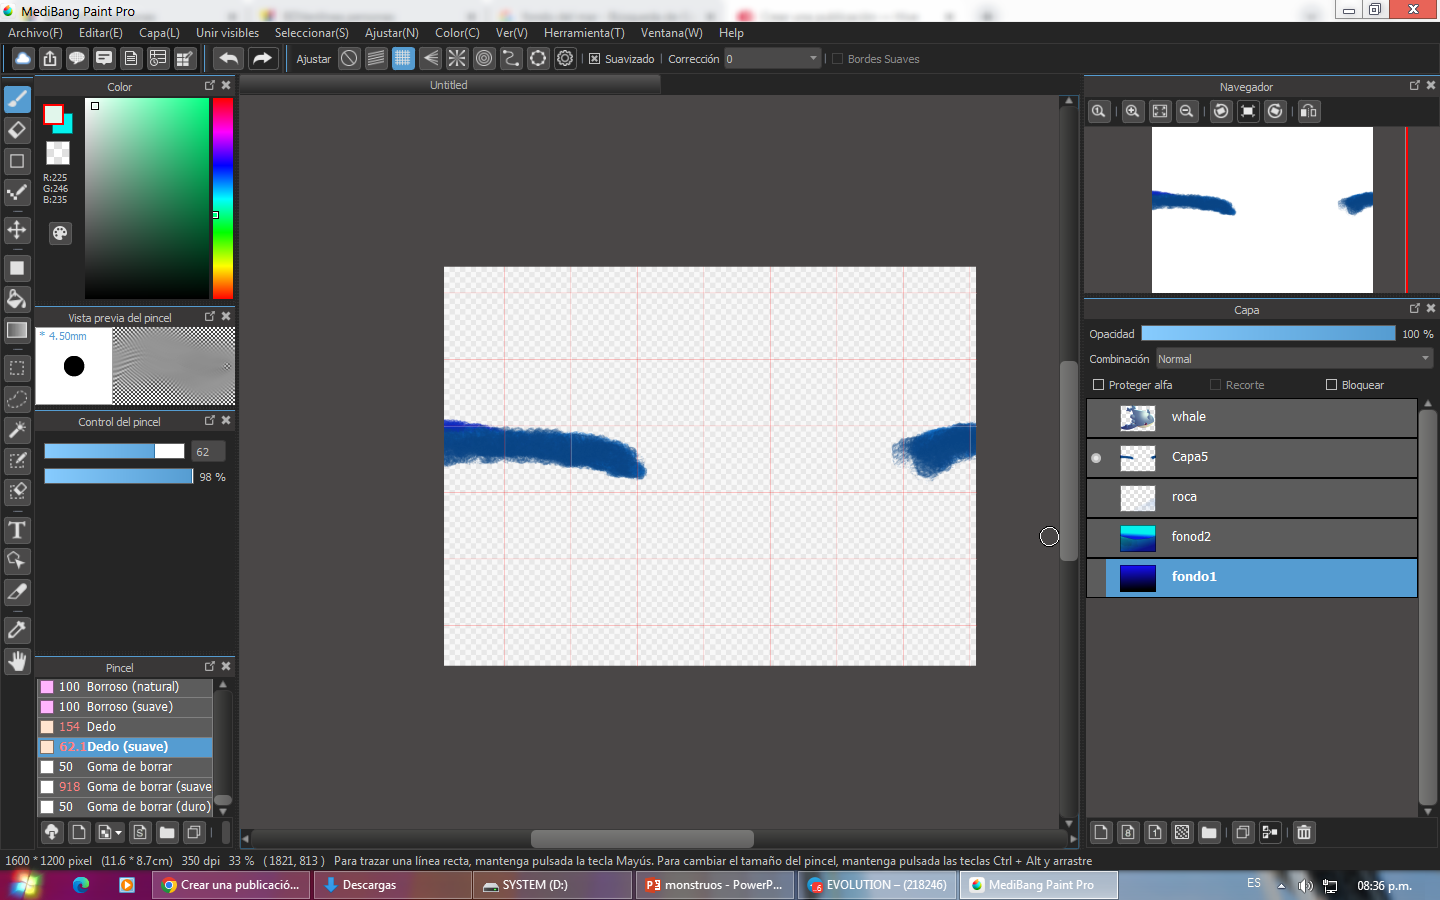1440x900 pixels.
Task: Select the Gradient tool
Action: 17,330
